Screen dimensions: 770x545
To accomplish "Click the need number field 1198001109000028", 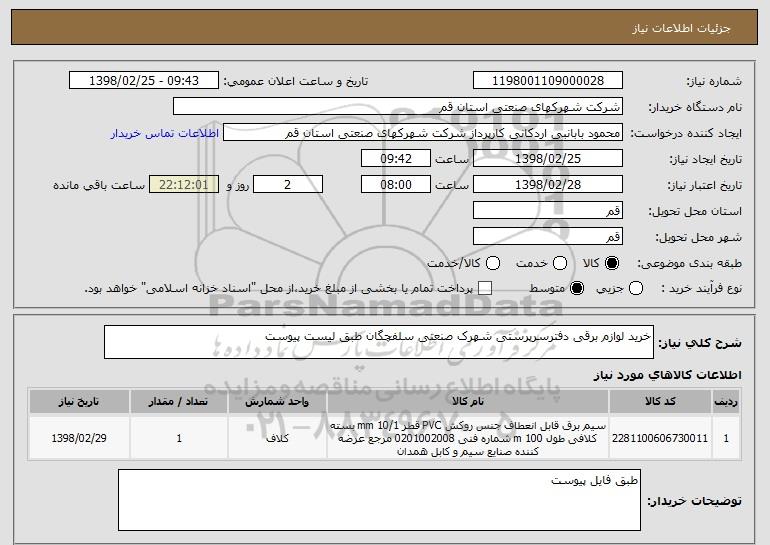I will (548, 81).
